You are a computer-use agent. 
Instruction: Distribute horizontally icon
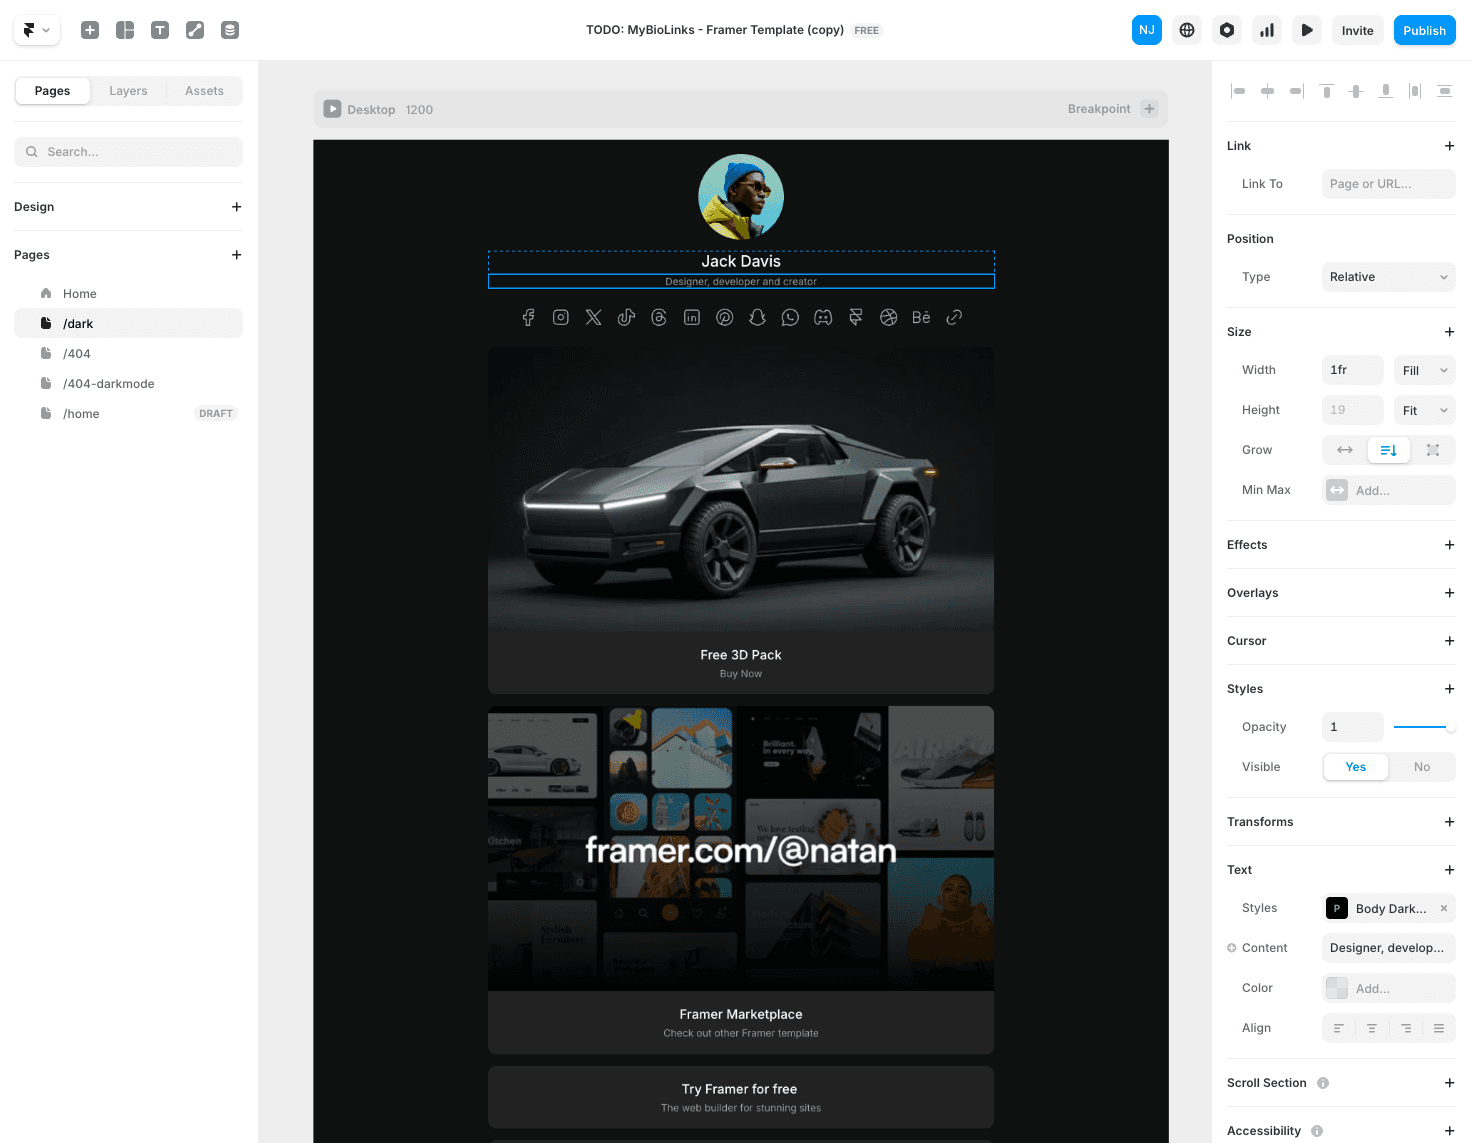click(1415, 91)
